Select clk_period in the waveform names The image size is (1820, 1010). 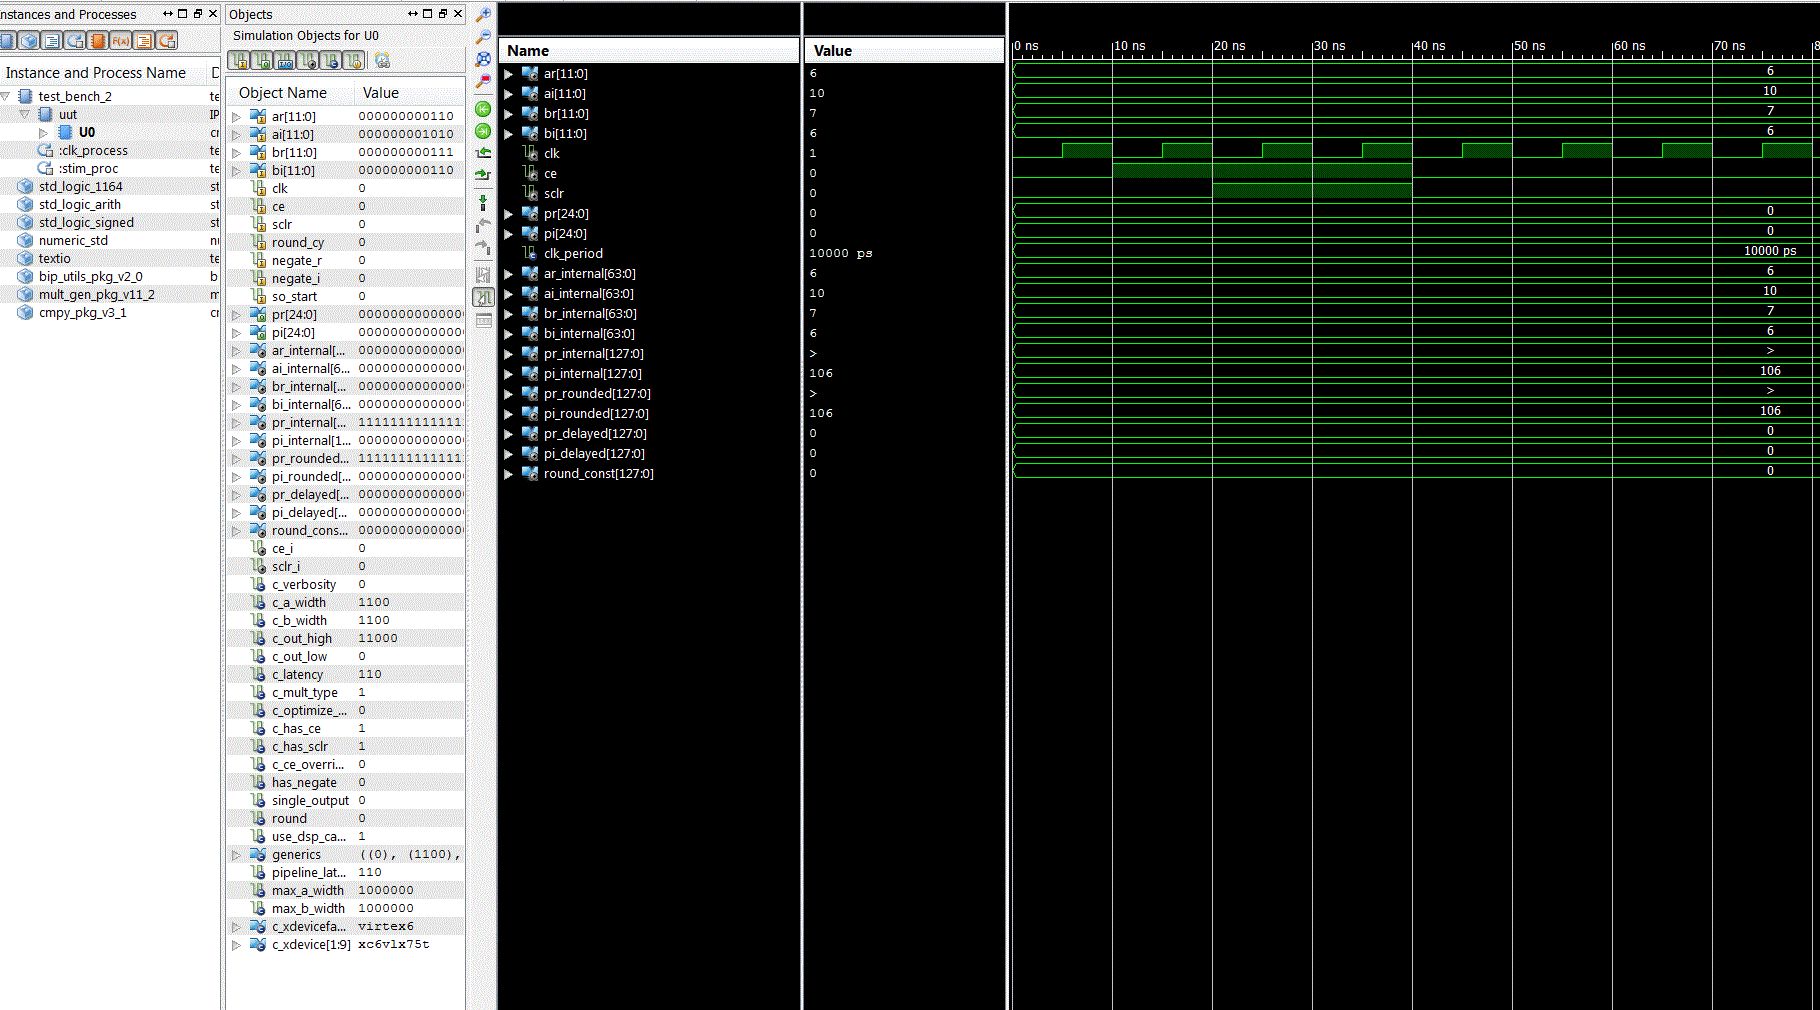coord(573,254)
